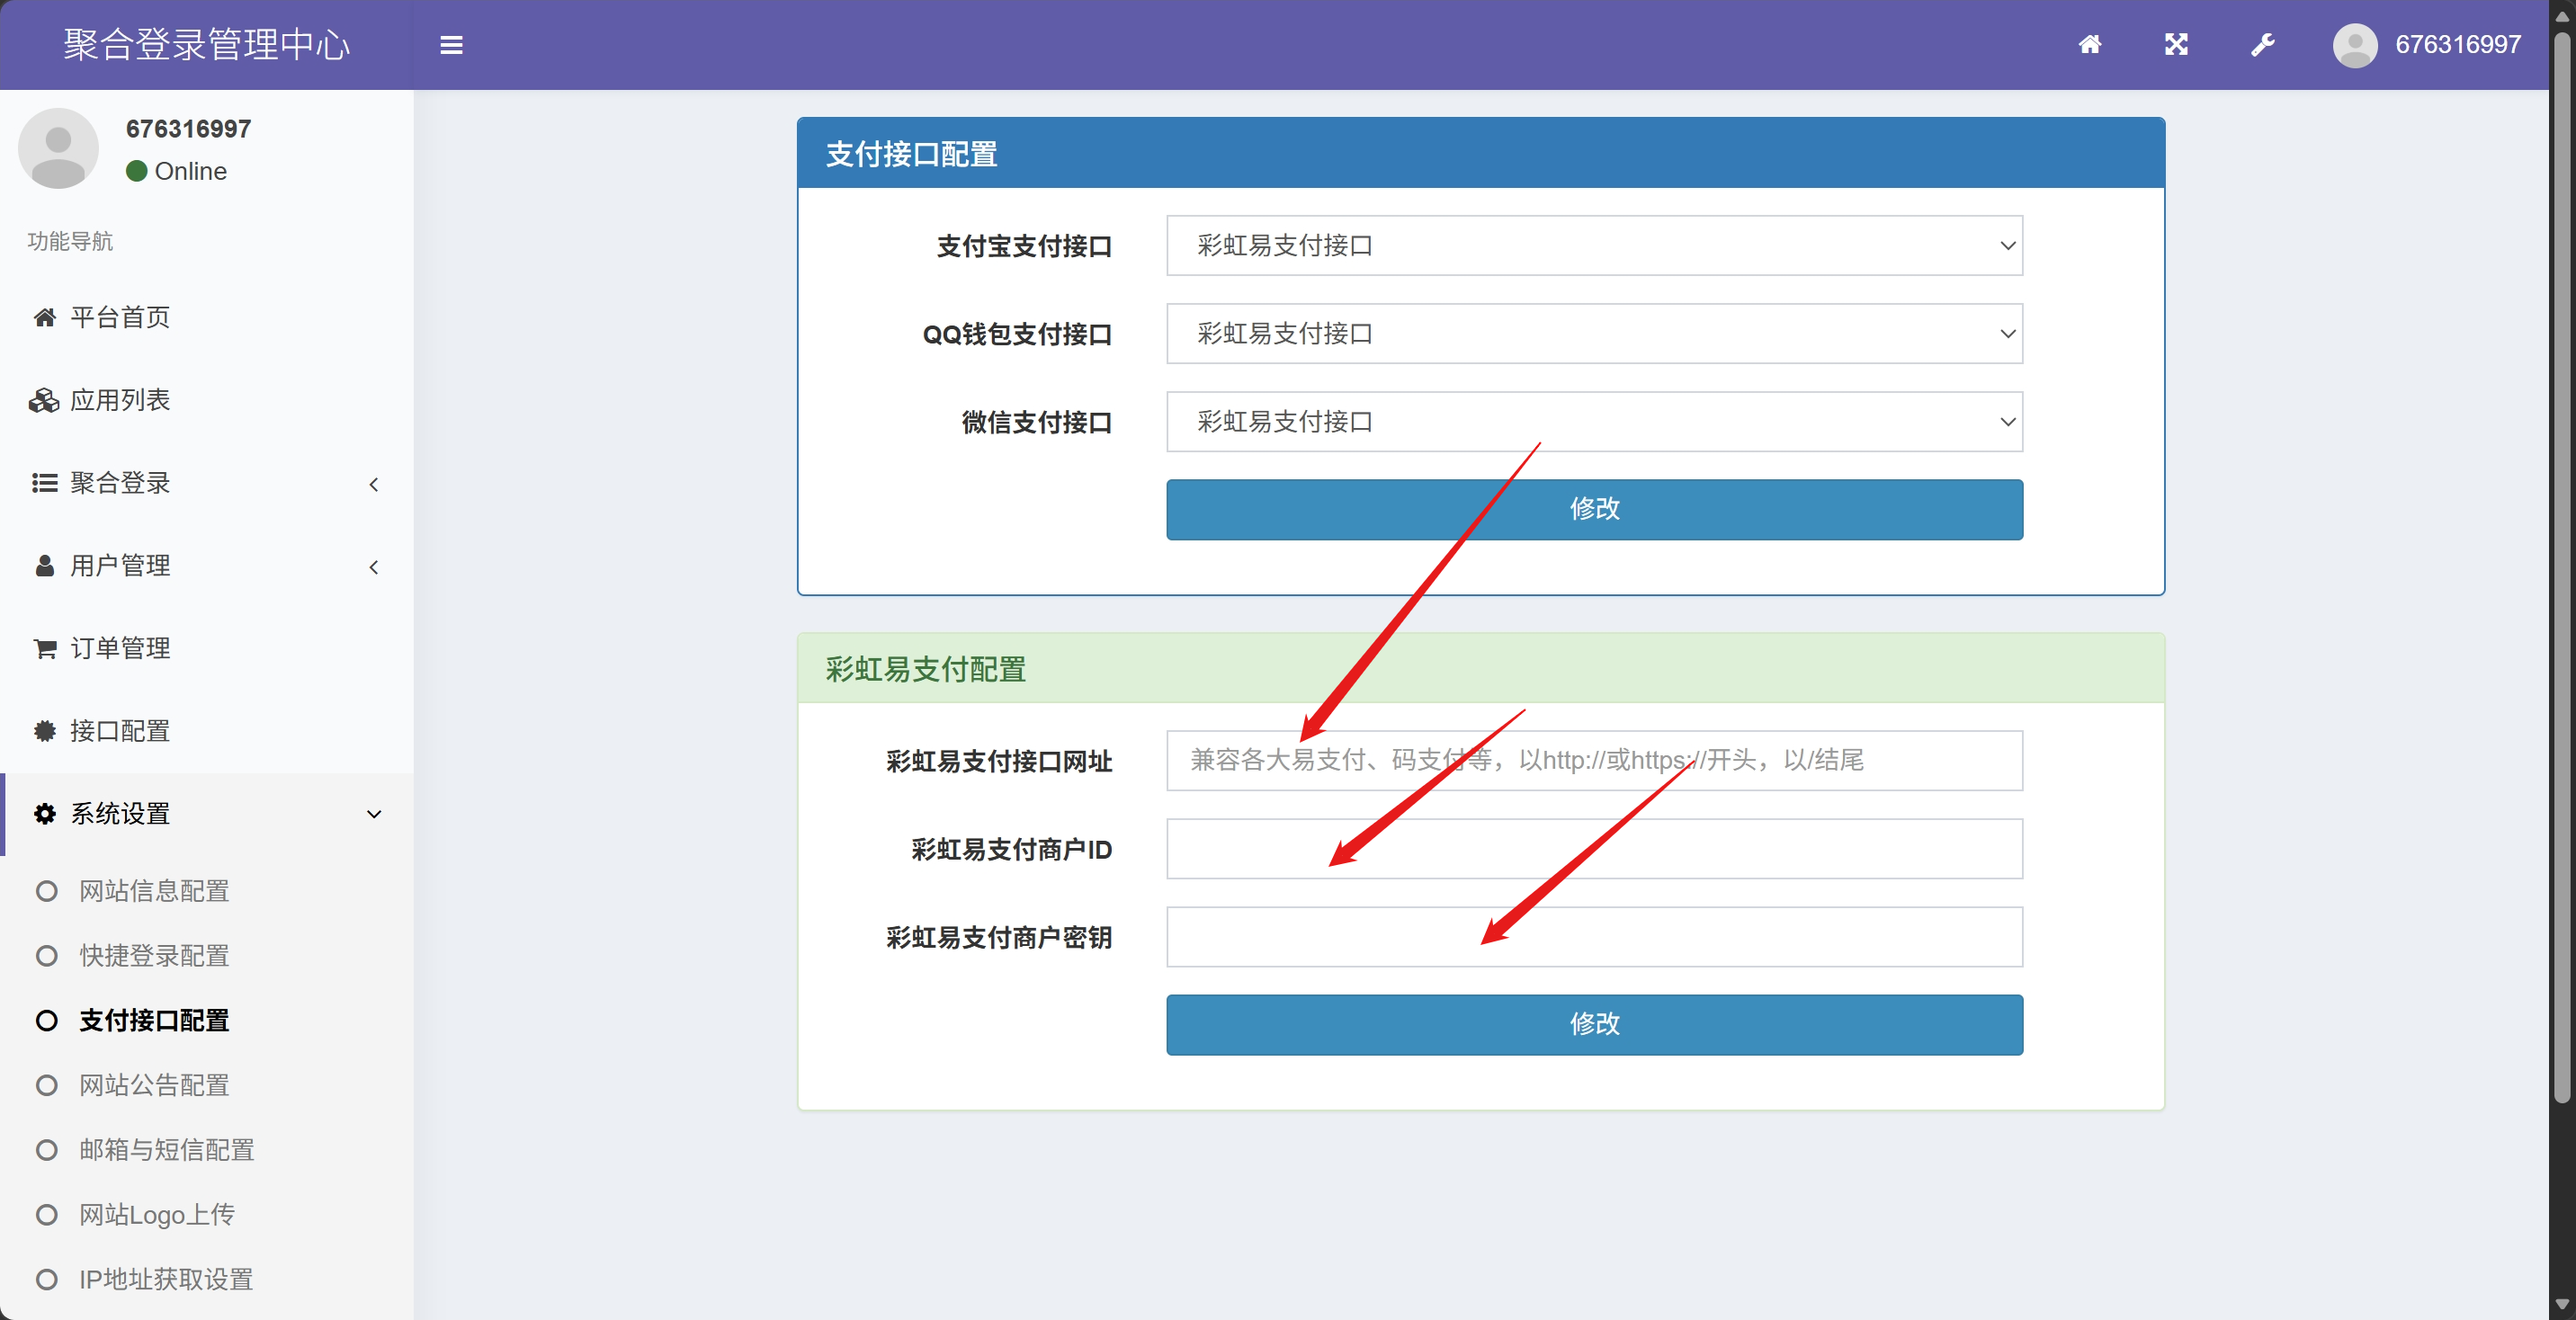Open 快捷登录配置 settings page
Viewport: 2576px width, 1320px height.
(154, 956)
